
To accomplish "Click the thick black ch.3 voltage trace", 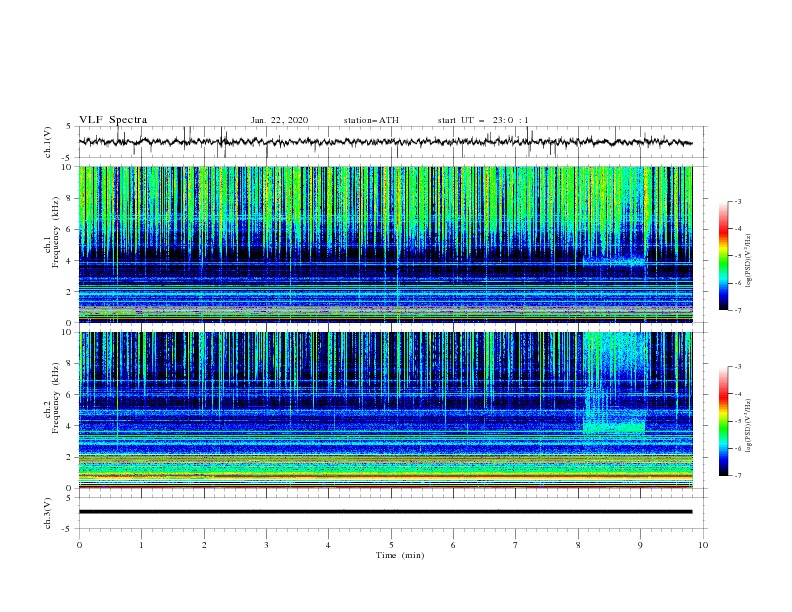I will click(x=385, y=512).
